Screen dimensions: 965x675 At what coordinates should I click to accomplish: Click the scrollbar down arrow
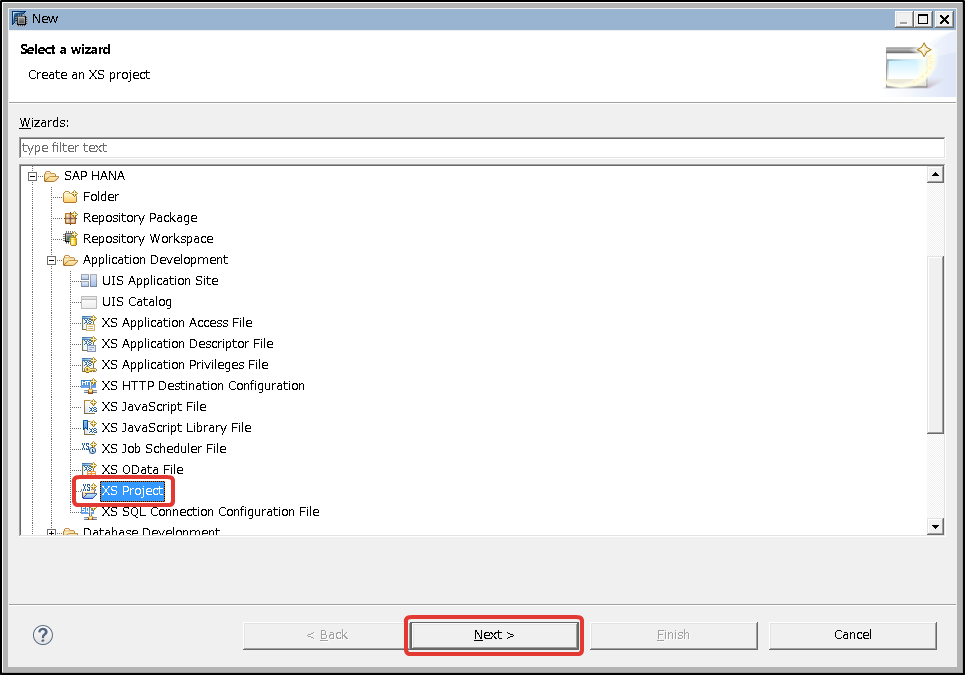(935, 526)
